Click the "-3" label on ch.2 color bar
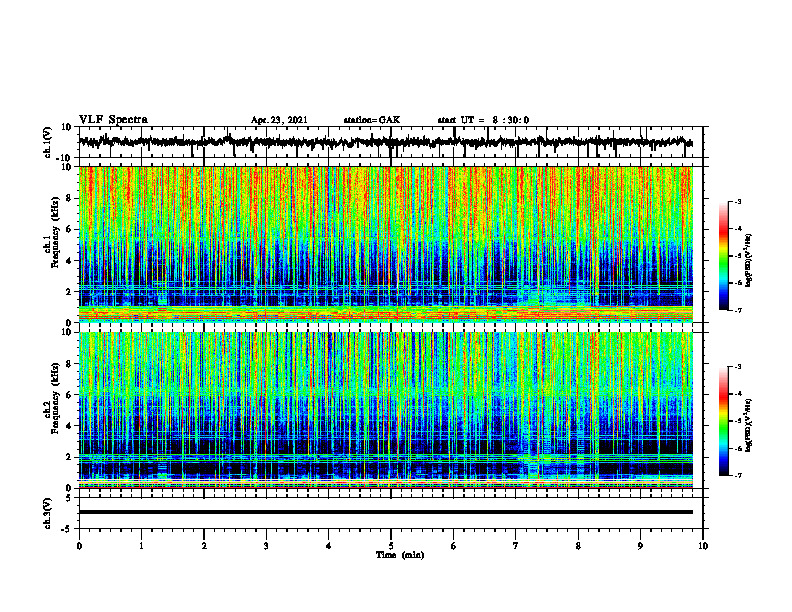The image size is (792, 612). click(x=737, y=367)
